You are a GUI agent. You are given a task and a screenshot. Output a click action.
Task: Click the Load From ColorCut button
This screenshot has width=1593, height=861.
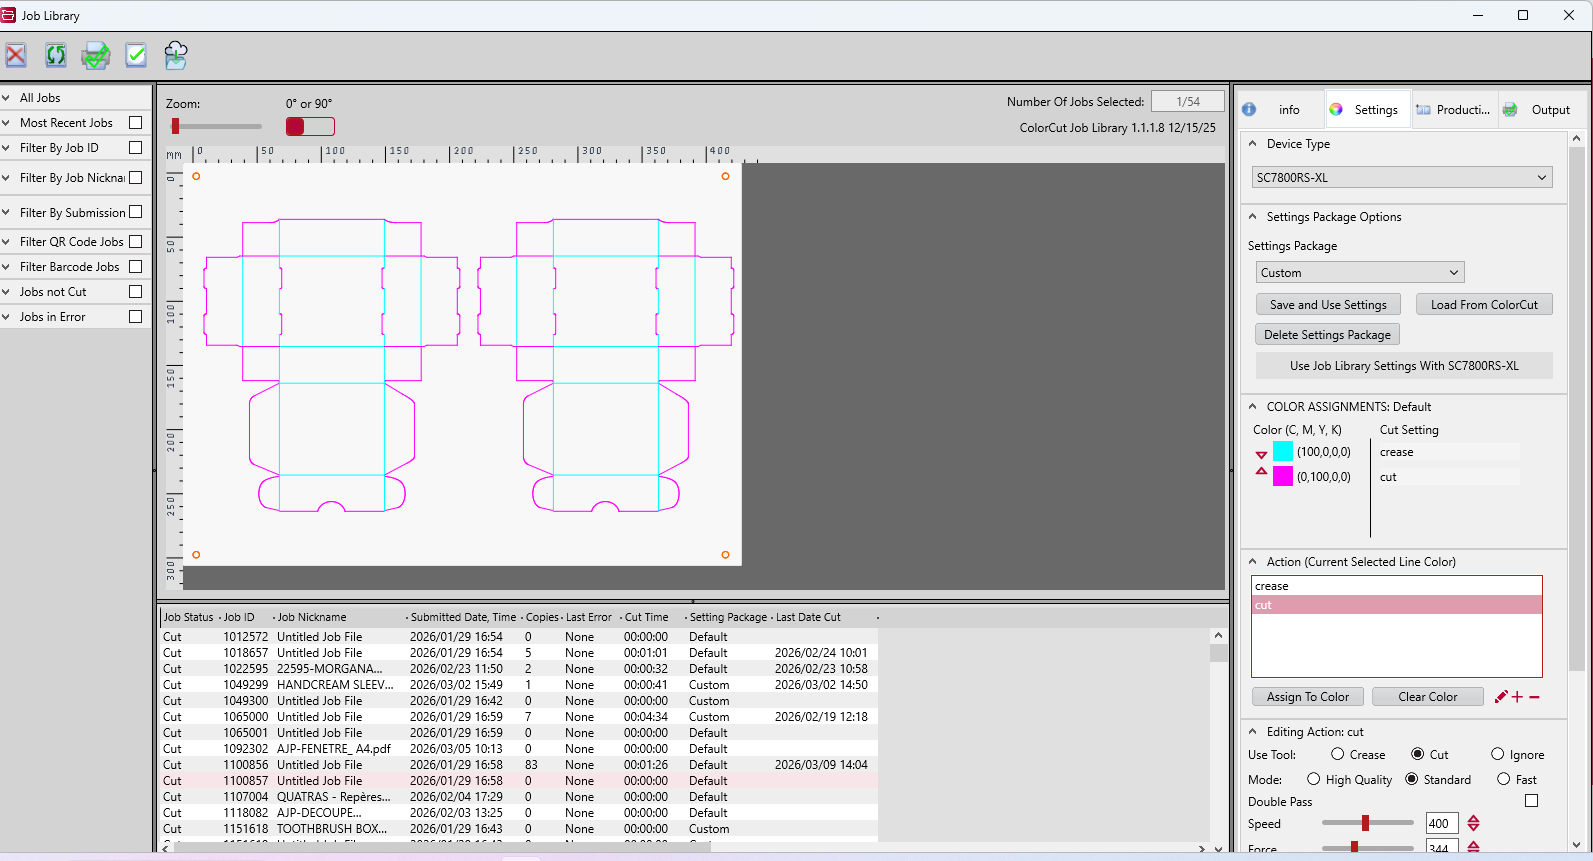pyautogui.click(x=1483, y=304)
